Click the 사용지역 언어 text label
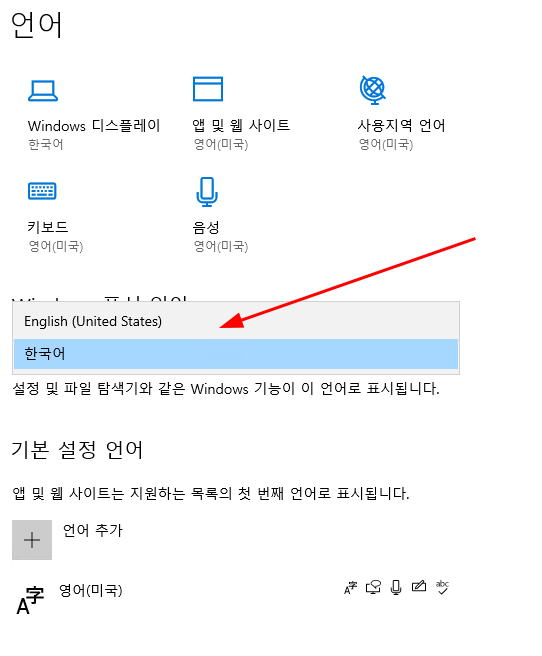This screenshot has width=542, height=656. click(401, 125)
